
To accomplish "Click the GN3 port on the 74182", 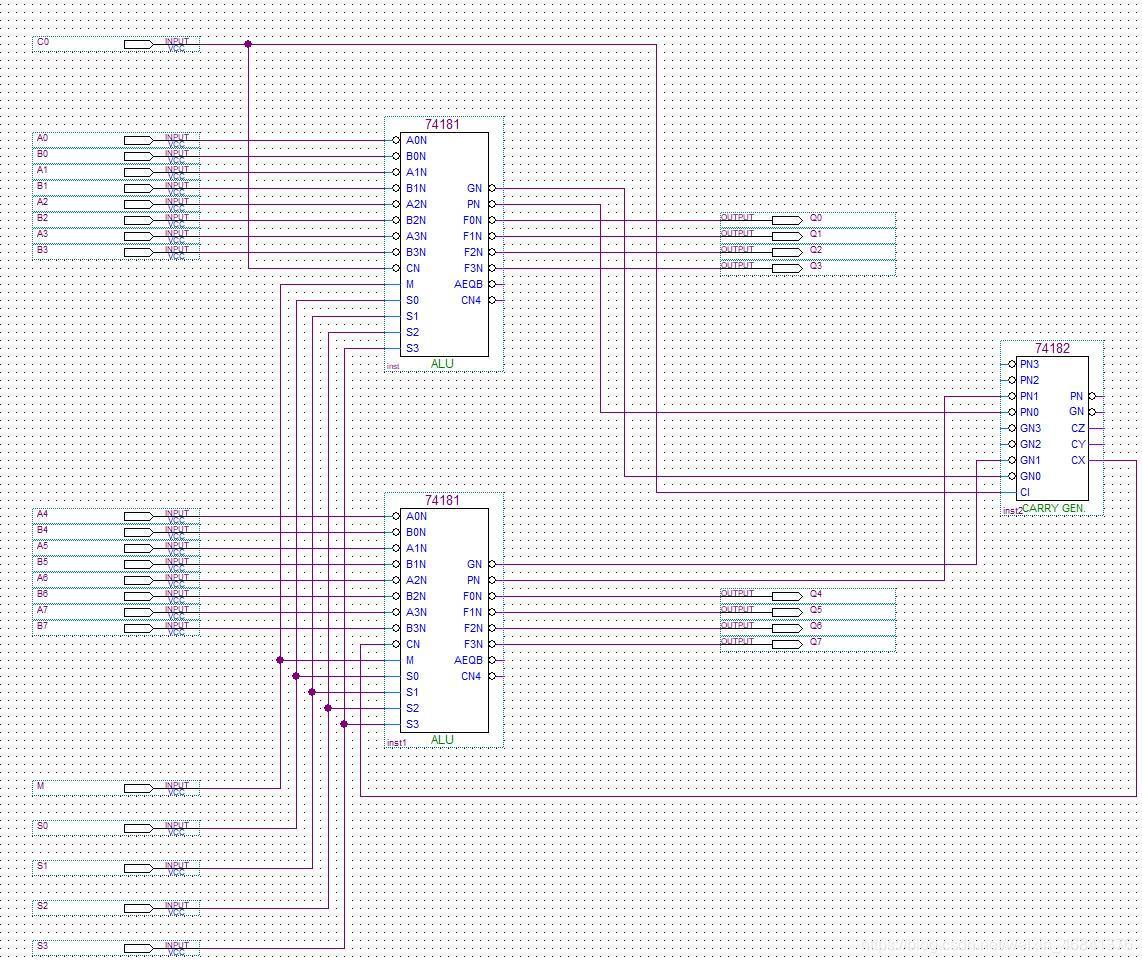I will (x=1030, y=428).
